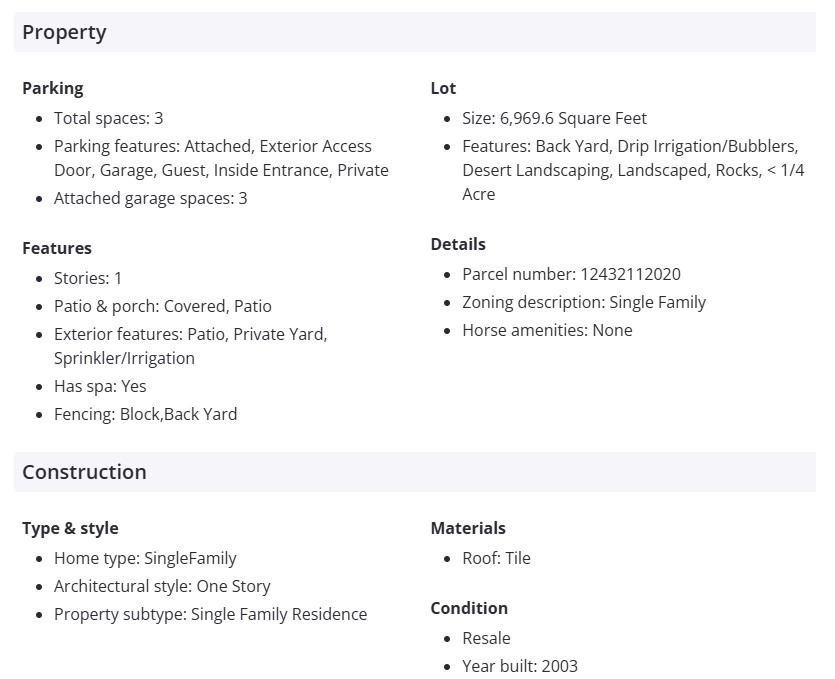Screen dimensions: 835x679
Task: Click the Details subheading
Action: click(x=458, y=244)
